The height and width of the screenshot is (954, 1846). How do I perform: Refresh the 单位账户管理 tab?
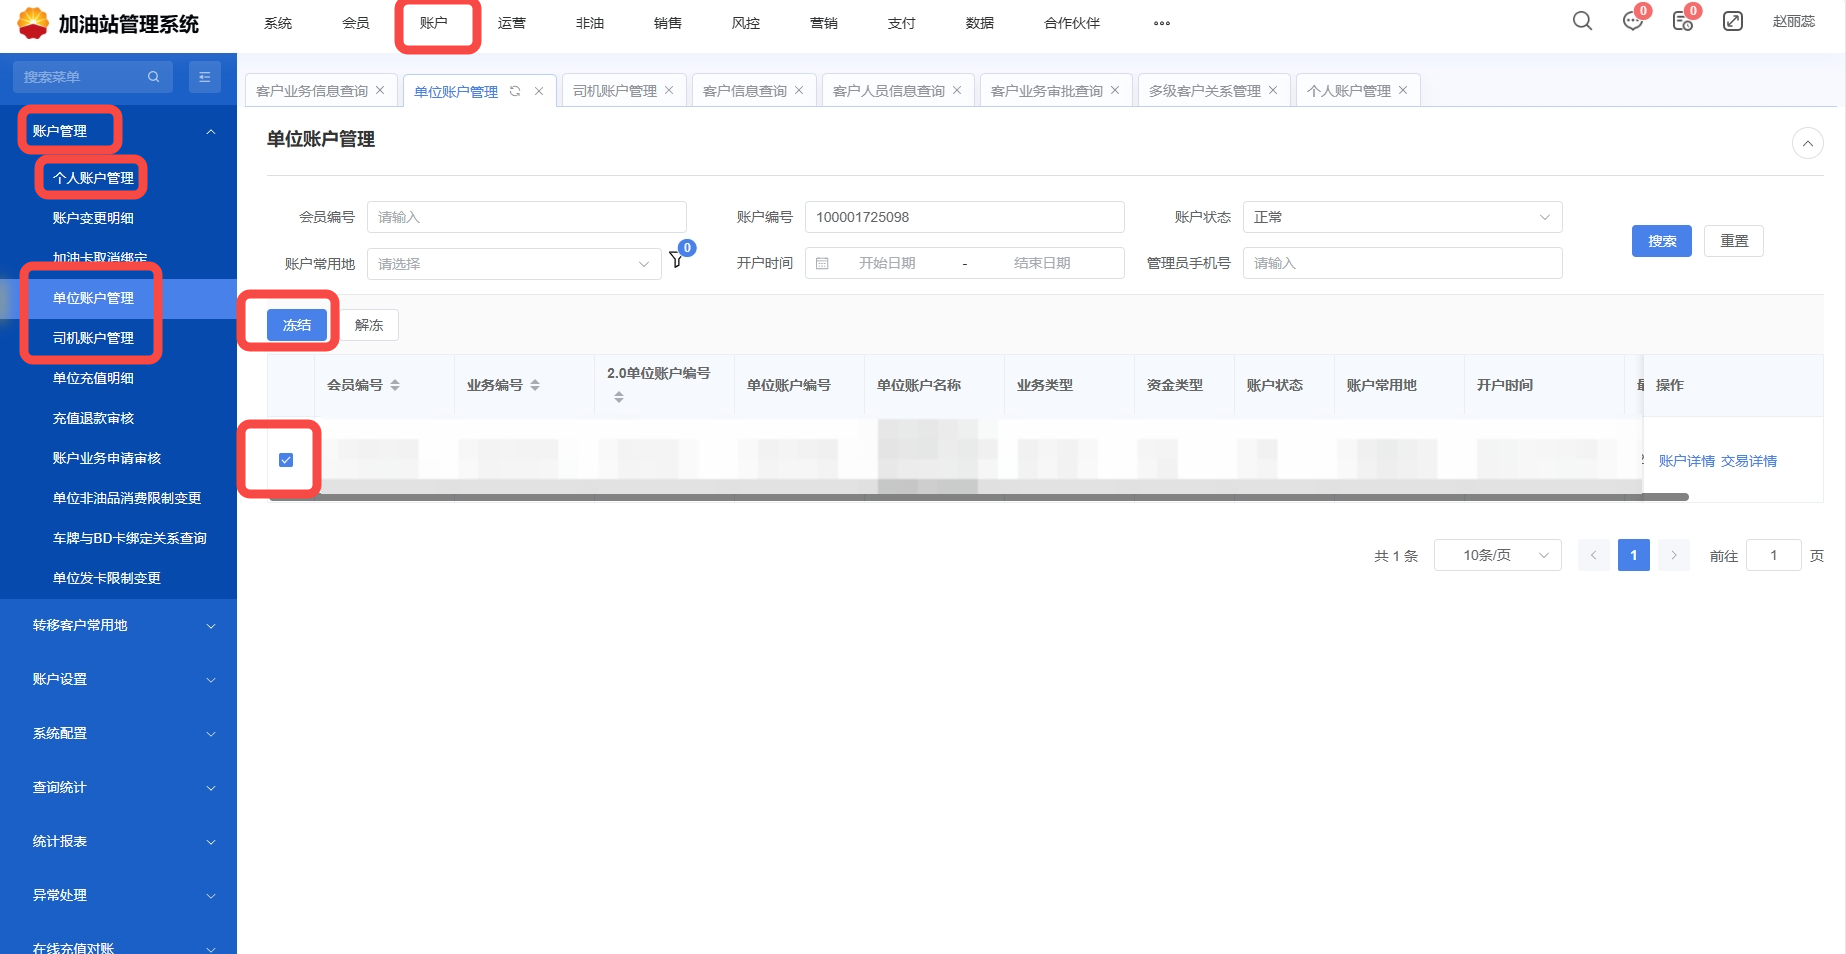point(515,91)
